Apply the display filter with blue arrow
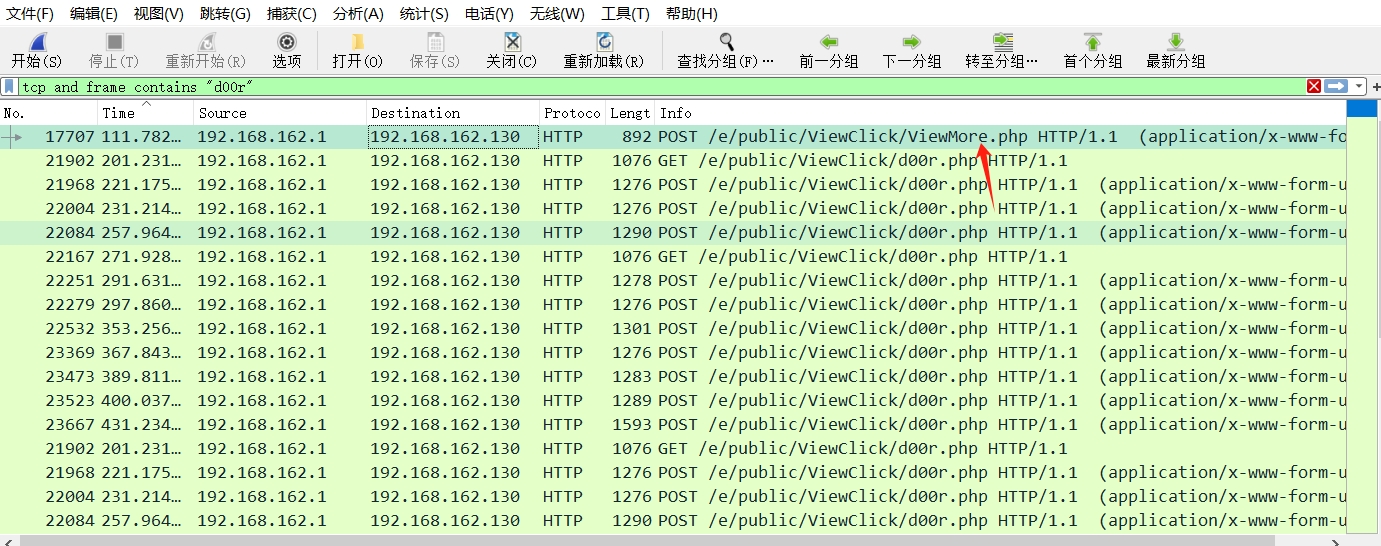Image resolution: width=1381 pixels, height=546 pixels. coord(1336,87)
